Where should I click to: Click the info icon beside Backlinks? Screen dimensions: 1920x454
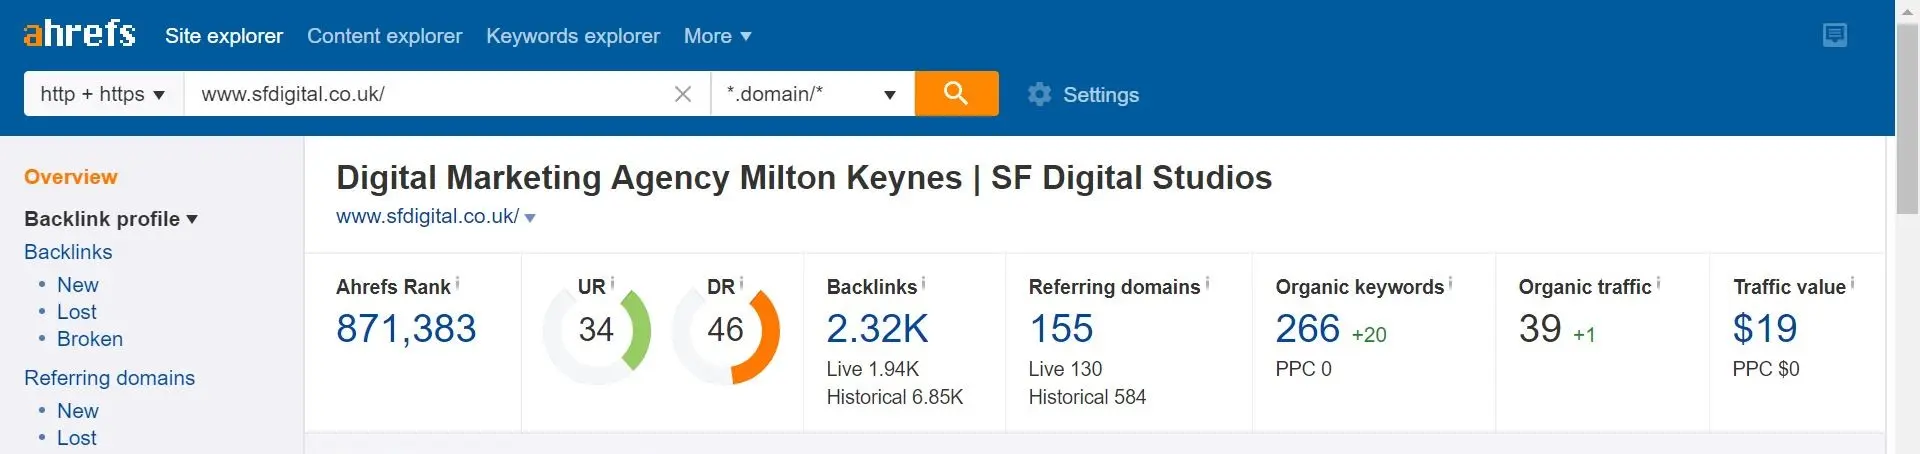(x=923, y=284)
